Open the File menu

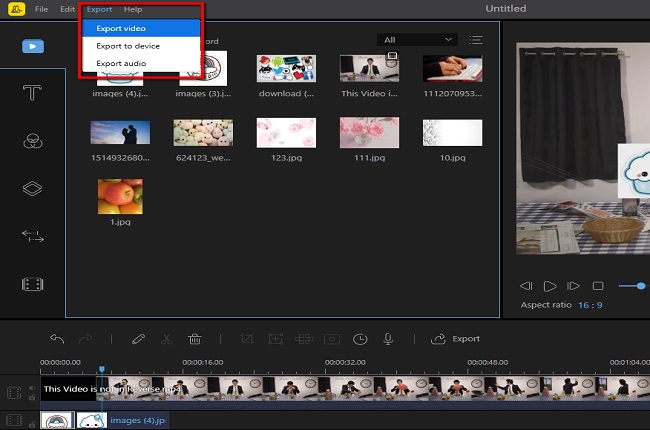41,9
